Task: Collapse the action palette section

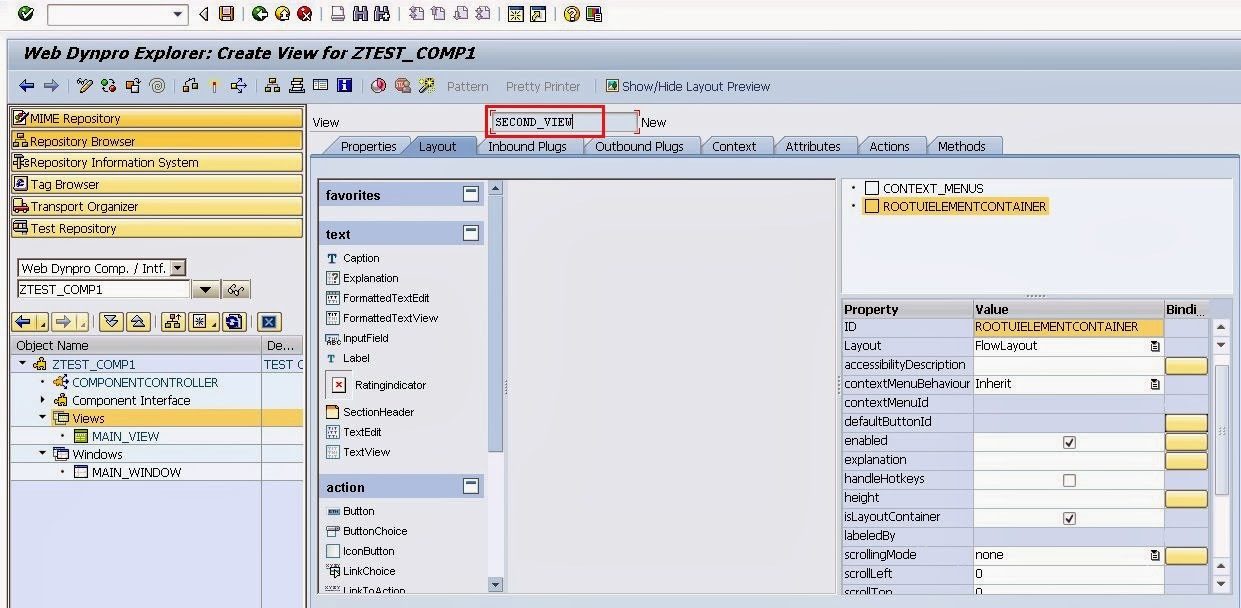Action: 470,486
